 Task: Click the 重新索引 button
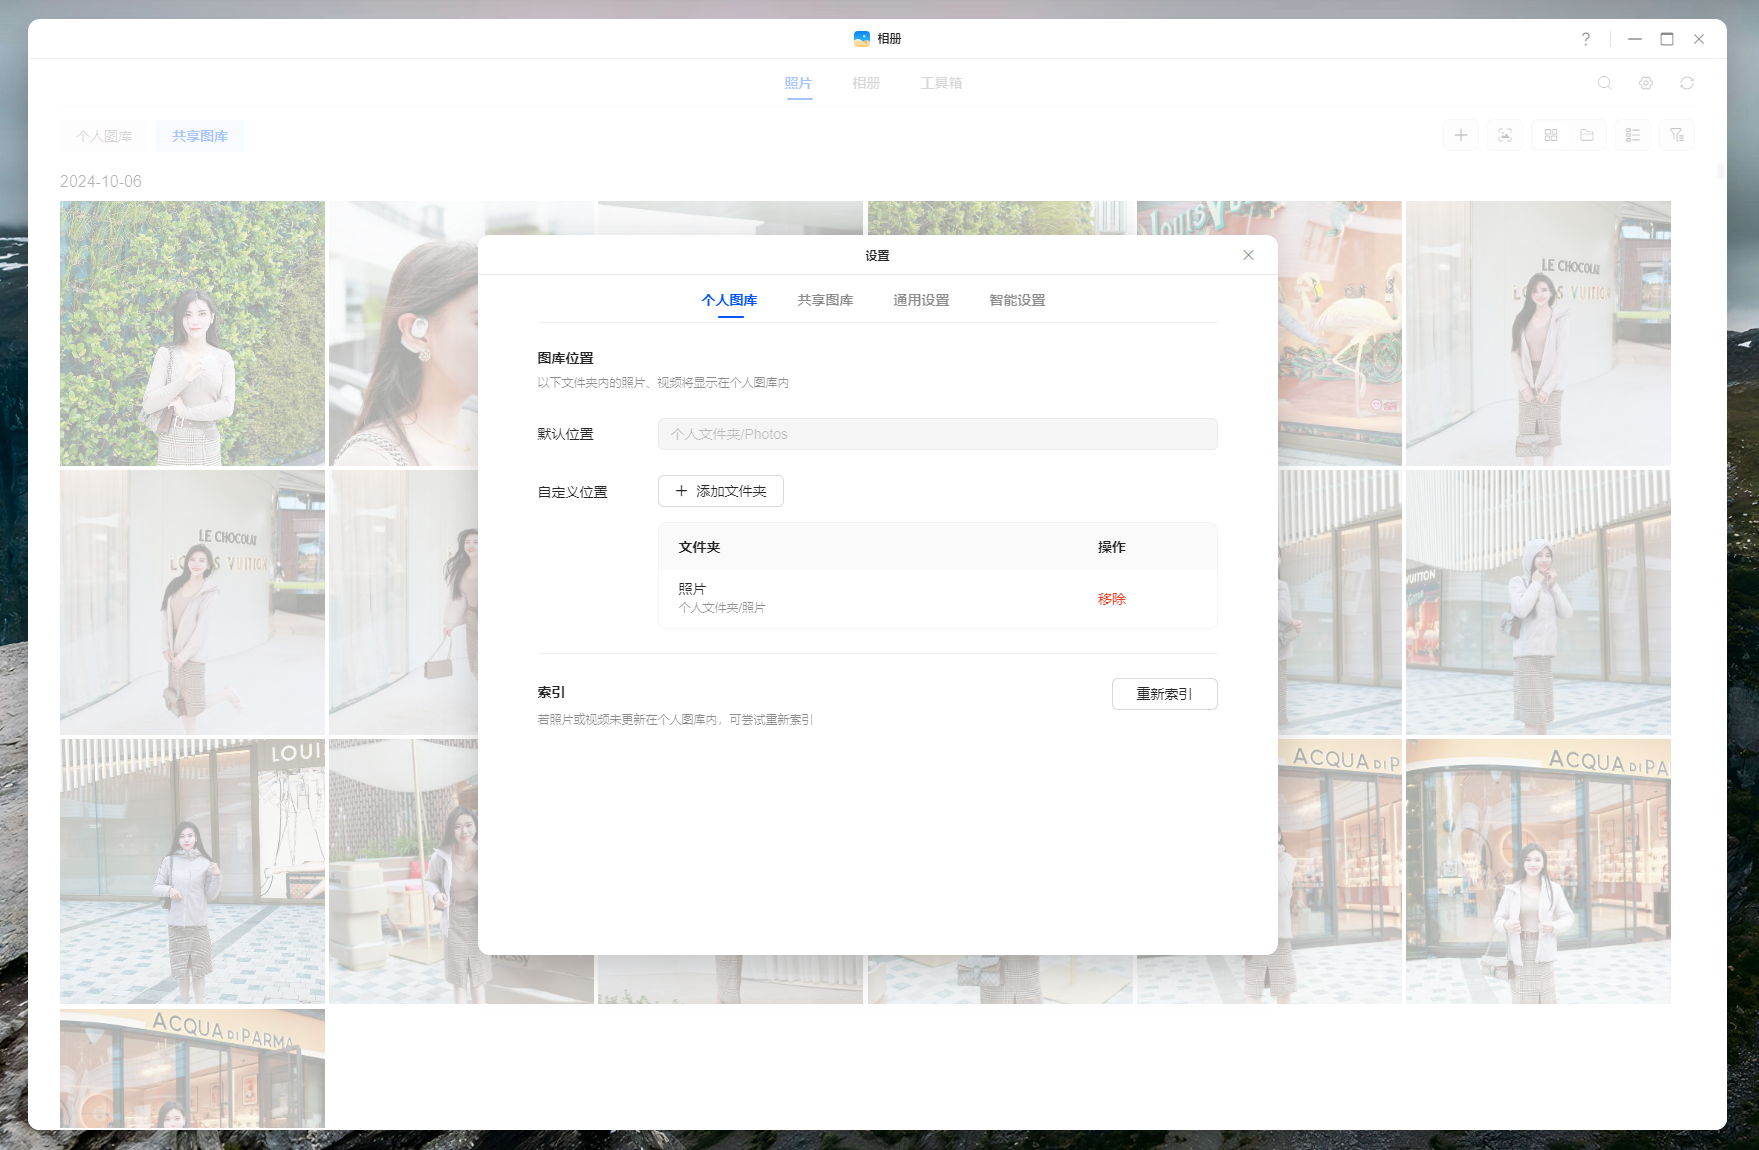pyautogui.click(x=1165, y=694)
